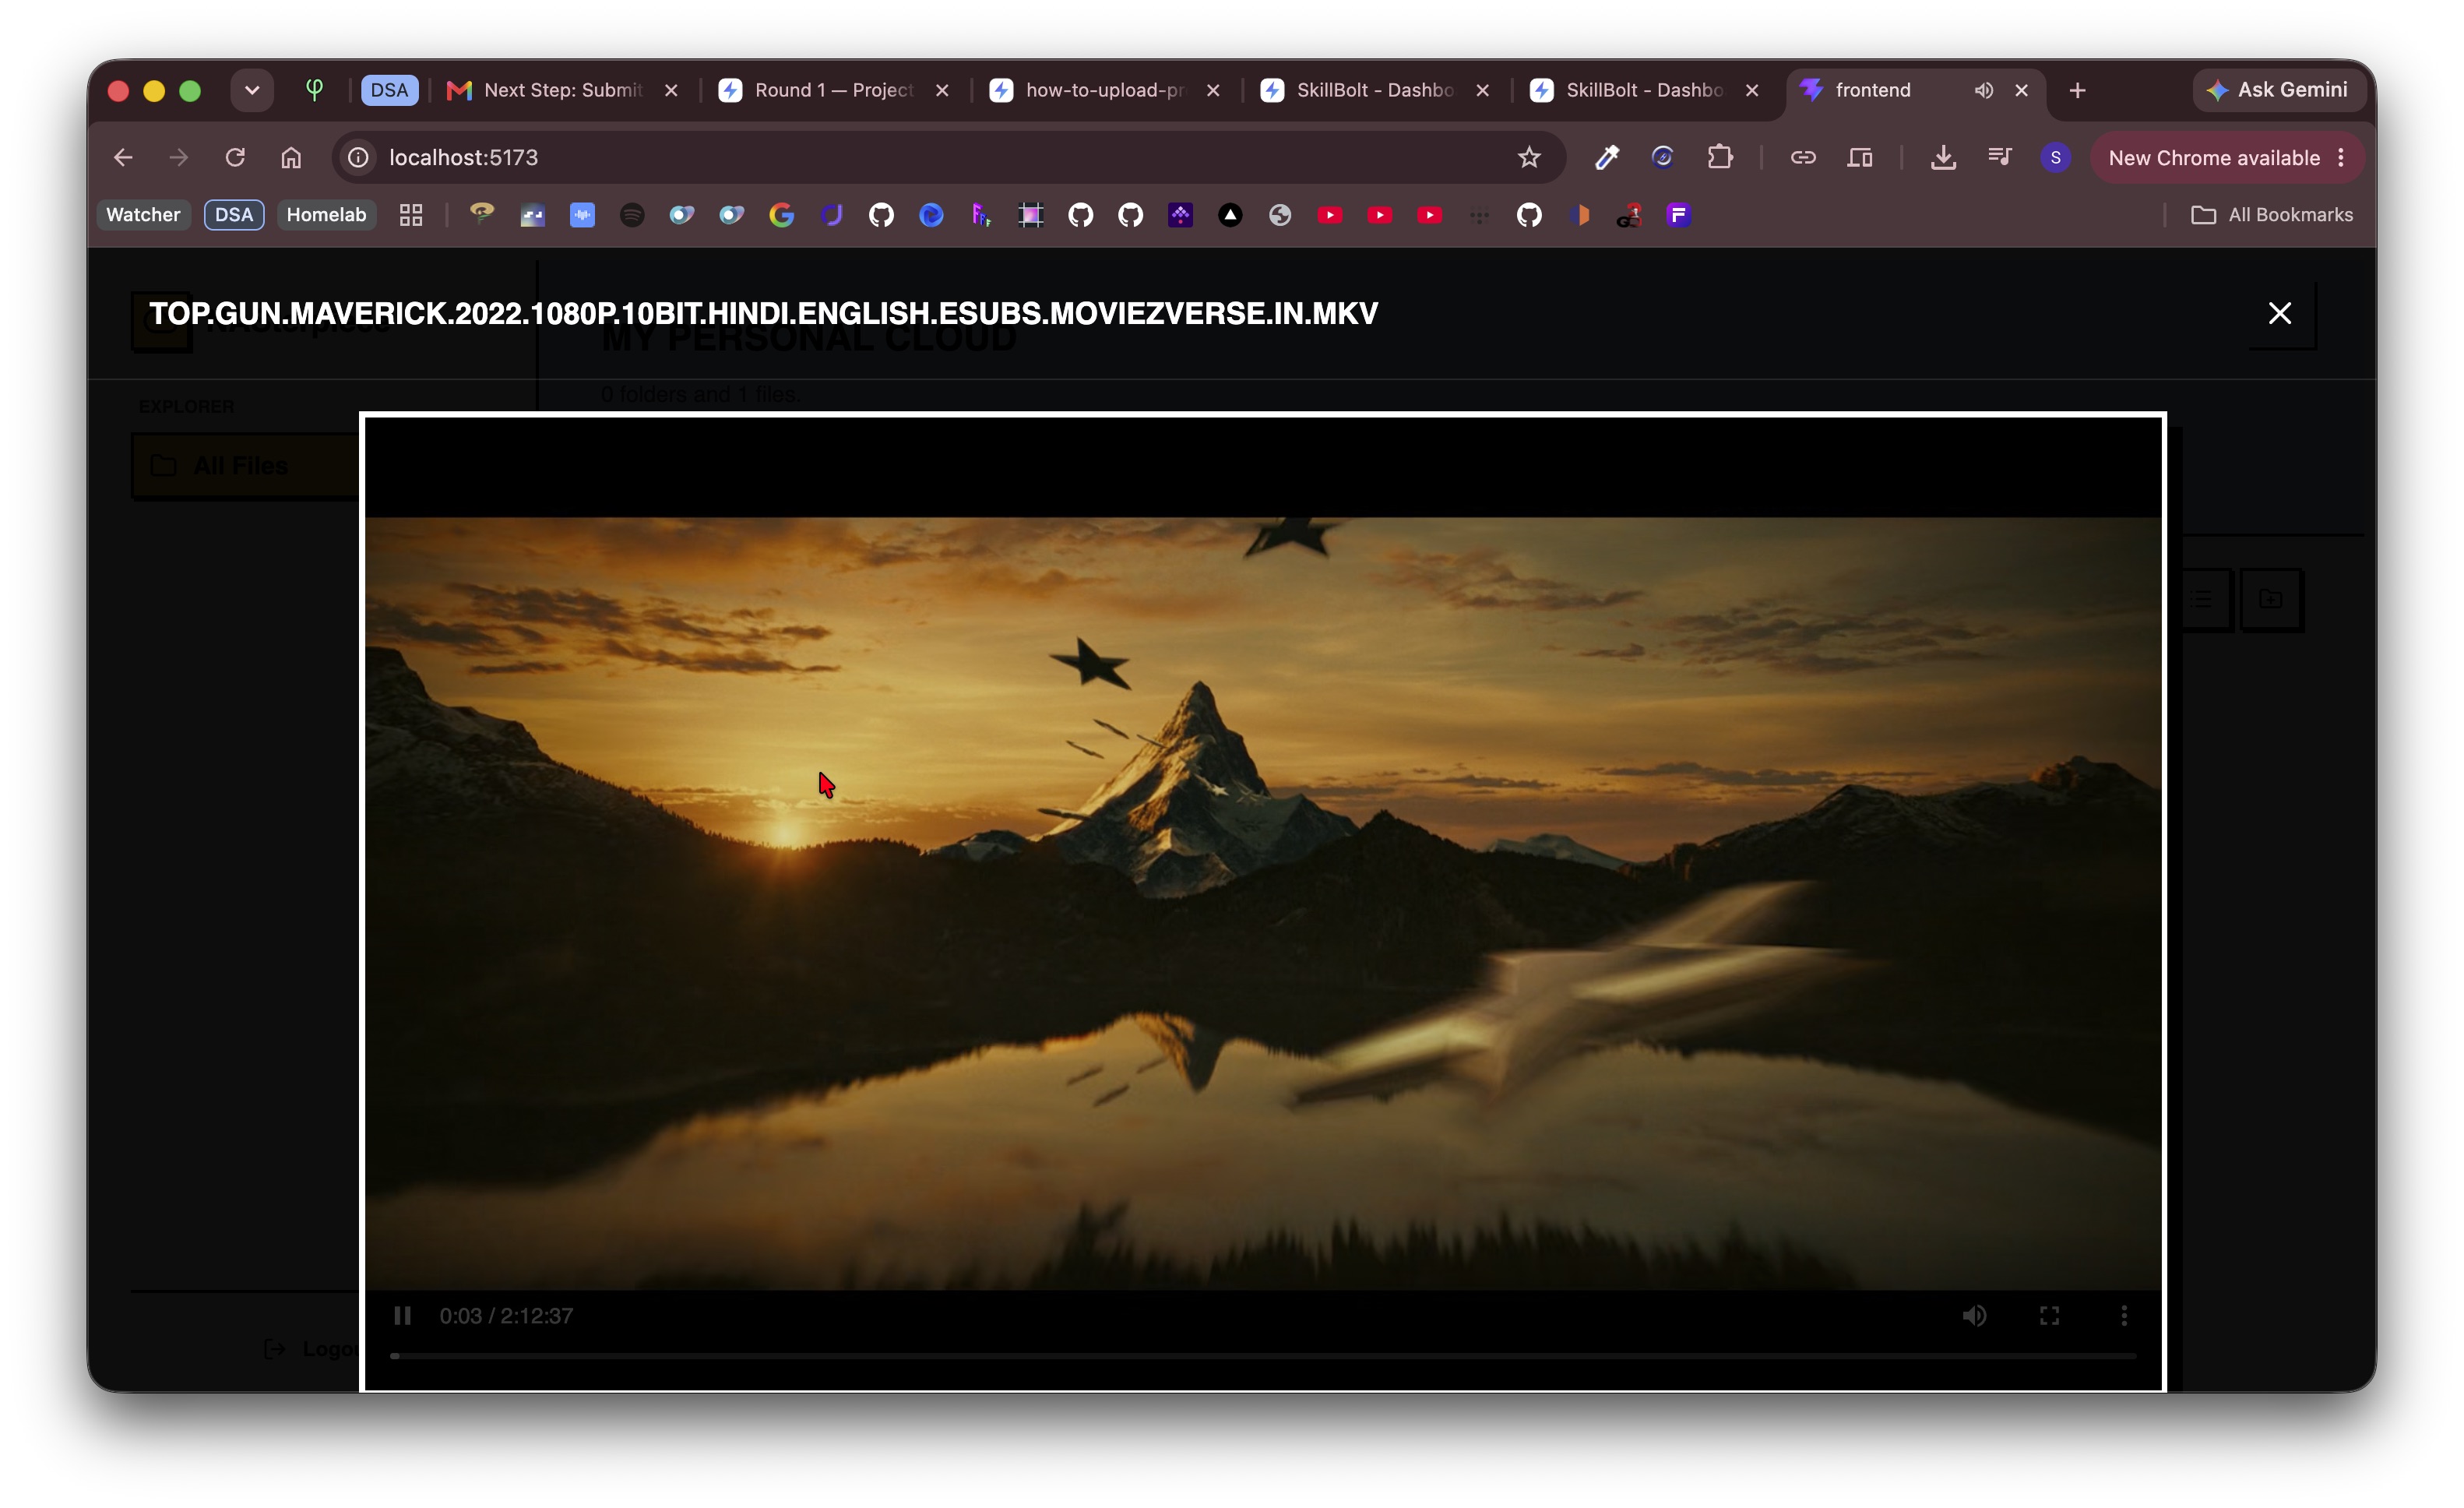Click the link chain toolbar icon
The image size is (2464, 1508).
1803,157
